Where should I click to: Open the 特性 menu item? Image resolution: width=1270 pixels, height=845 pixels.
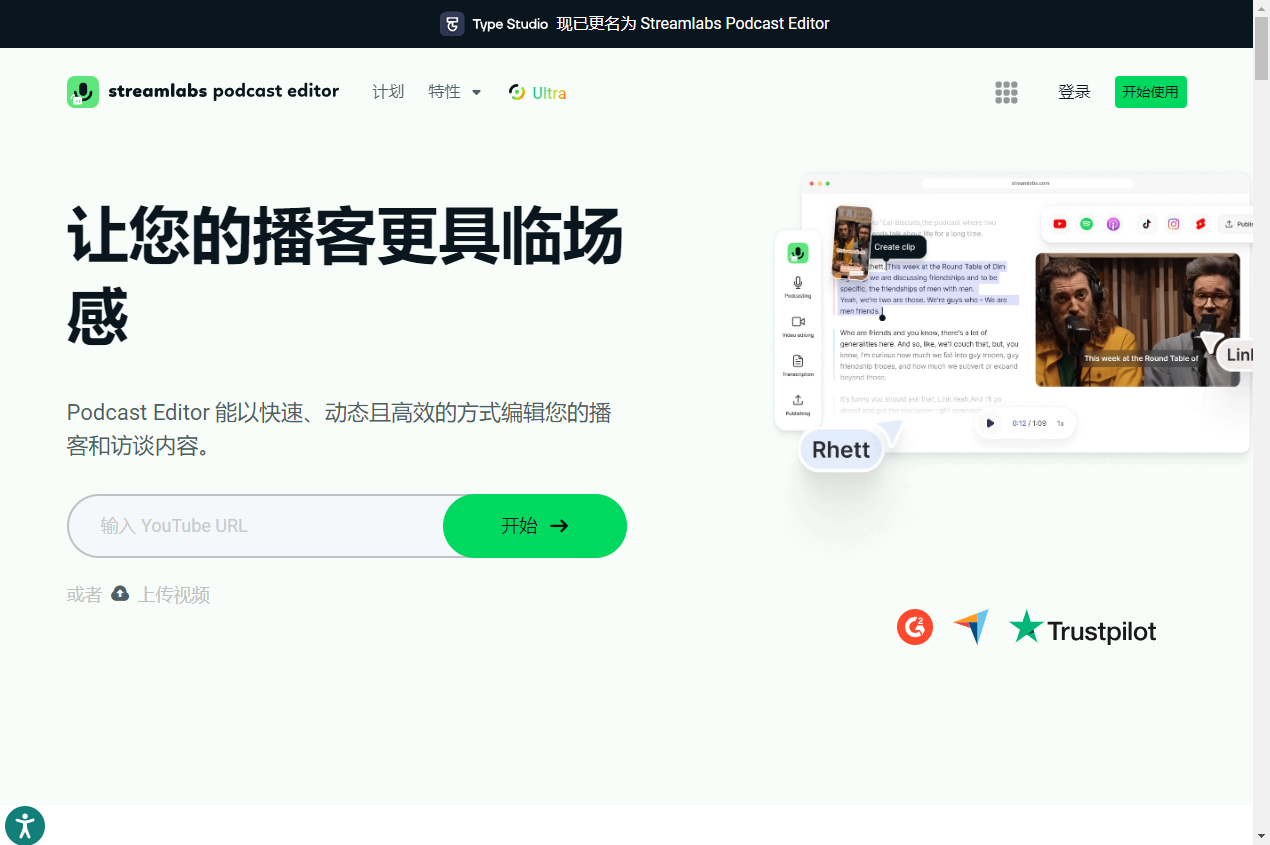click(444, 92)
